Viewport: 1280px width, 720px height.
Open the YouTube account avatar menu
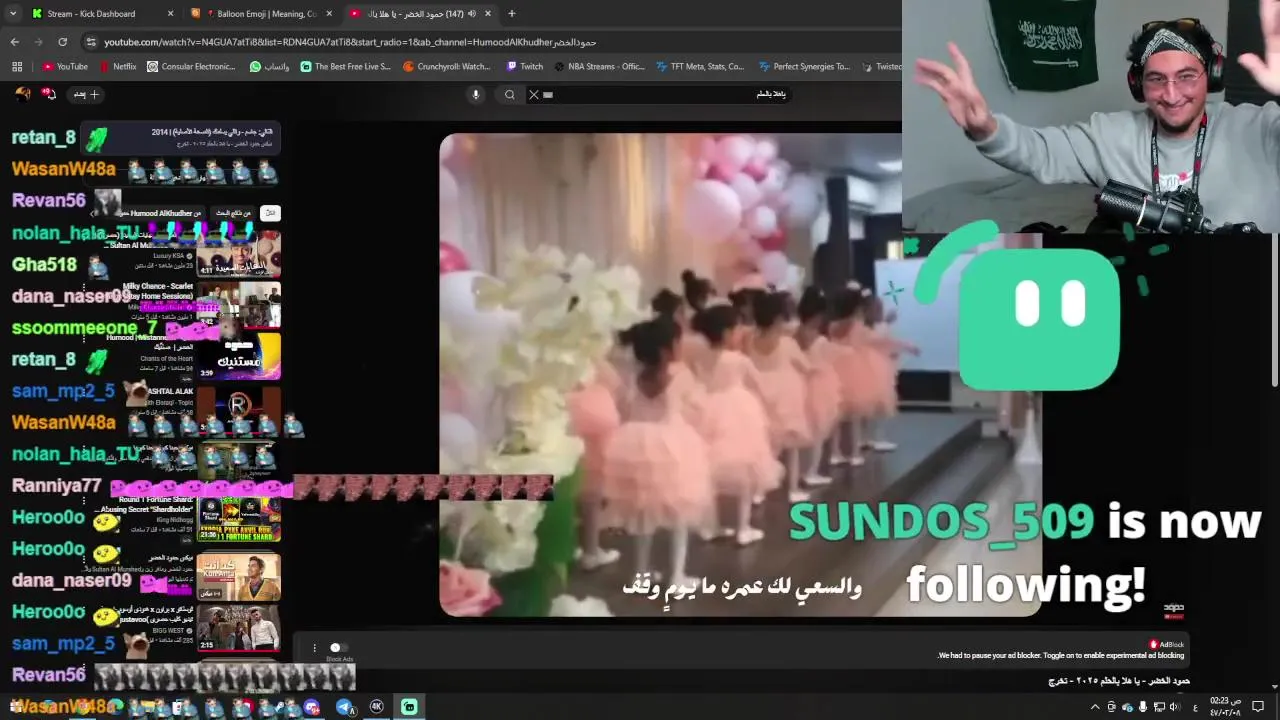pyautogui.click(x=22, y=94)
